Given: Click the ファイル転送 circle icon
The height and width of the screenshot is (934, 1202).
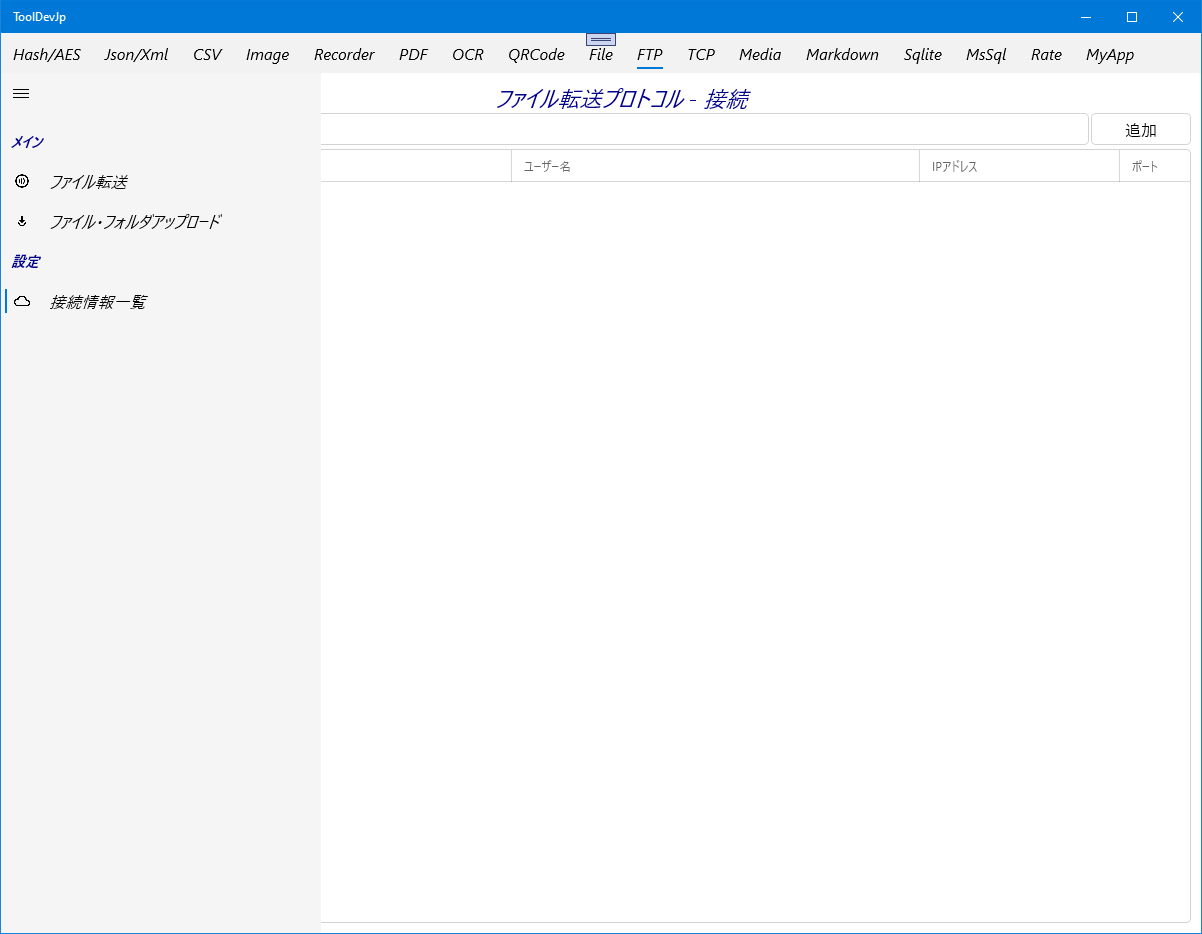Looking at the screenshot, I should [x=22, y=181].
